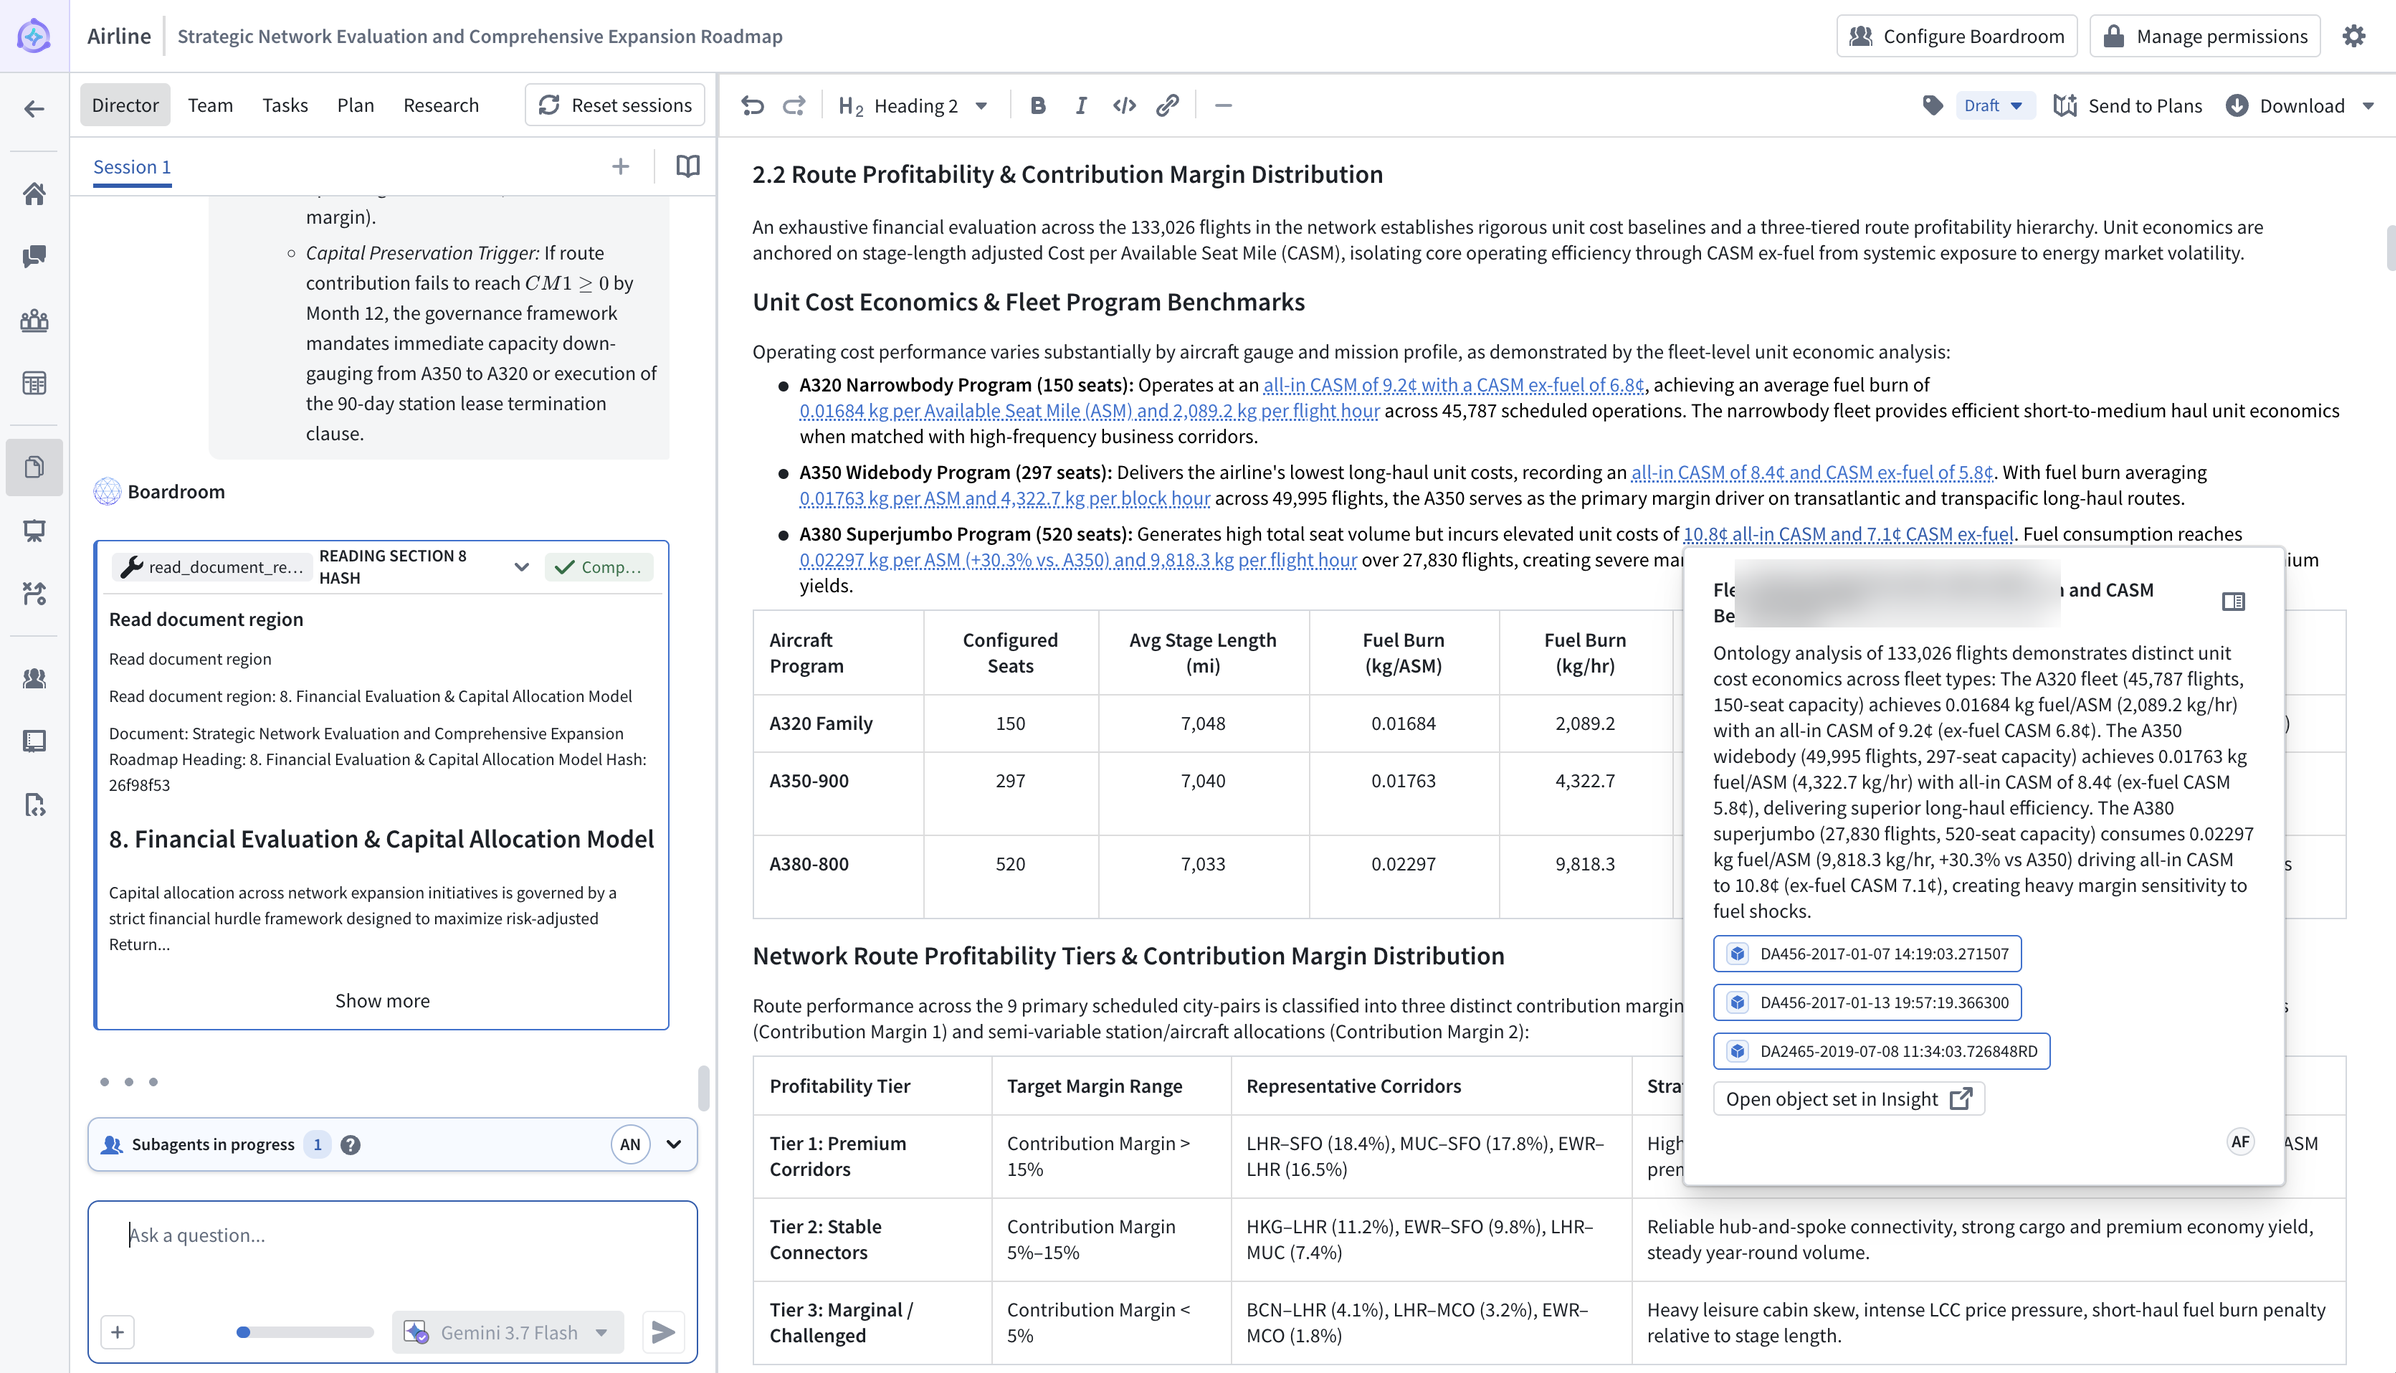
Task: Send the question with arrow button
Action: [663, 1332]
